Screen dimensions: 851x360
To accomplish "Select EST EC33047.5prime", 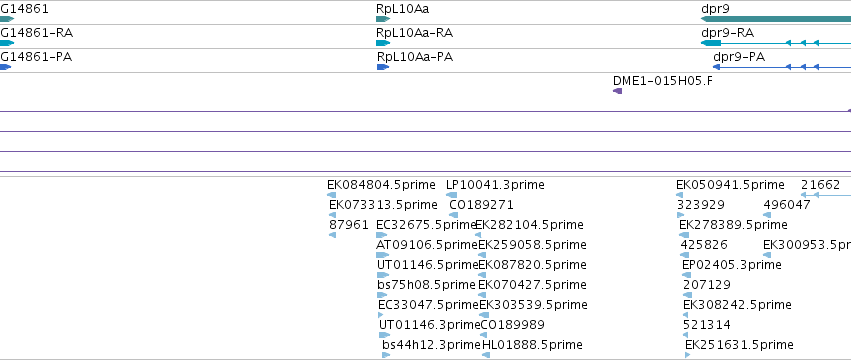I will click(429, 306).
